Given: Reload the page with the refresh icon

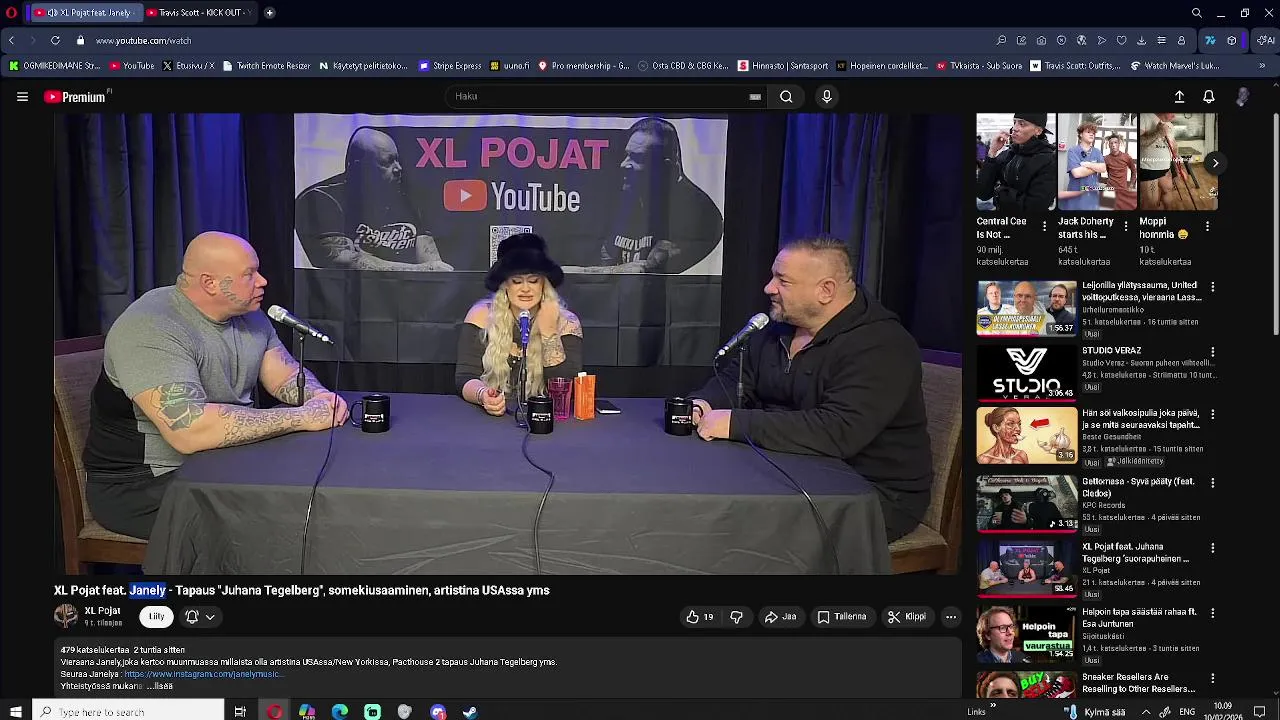Looking at the screenshot, I should tap(55, 40).
